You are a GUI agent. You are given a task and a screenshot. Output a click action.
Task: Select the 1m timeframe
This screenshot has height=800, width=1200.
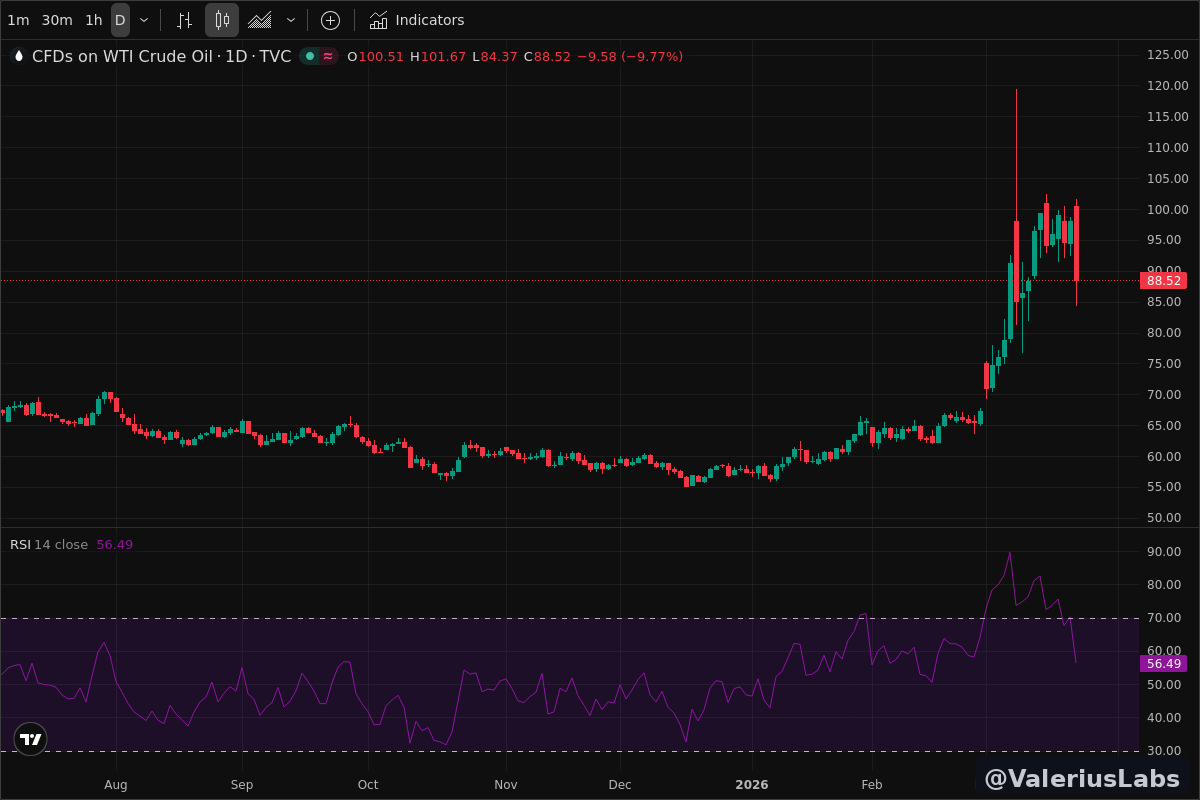pos(18,20)
